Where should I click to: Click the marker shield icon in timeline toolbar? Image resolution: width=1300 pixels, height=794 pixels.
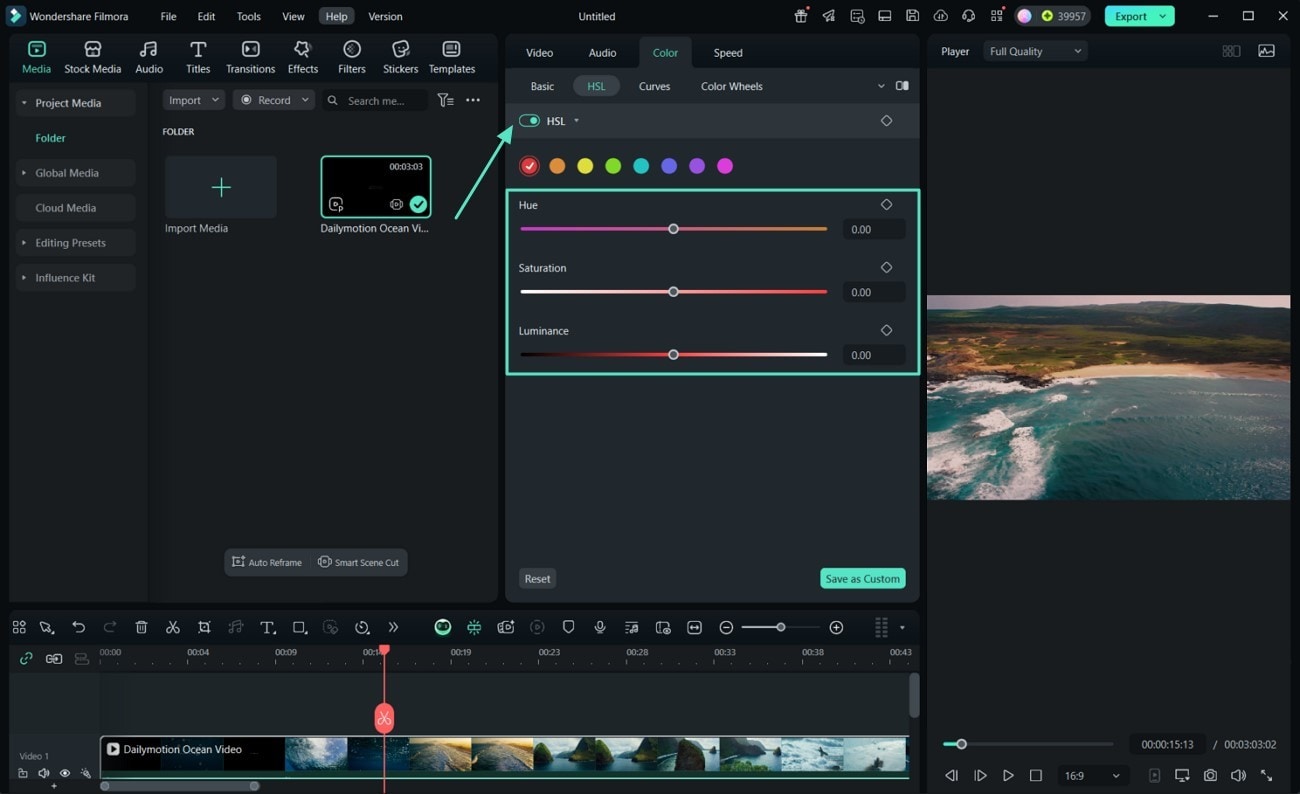tap(568, 627)
